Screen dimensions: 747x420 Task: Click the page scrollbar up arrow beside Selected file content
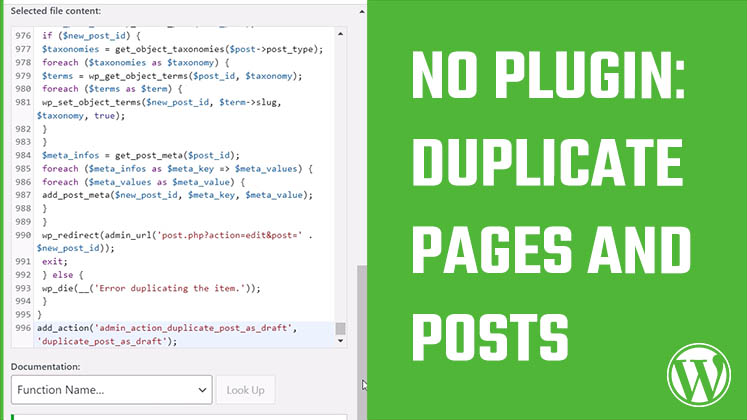362,11
